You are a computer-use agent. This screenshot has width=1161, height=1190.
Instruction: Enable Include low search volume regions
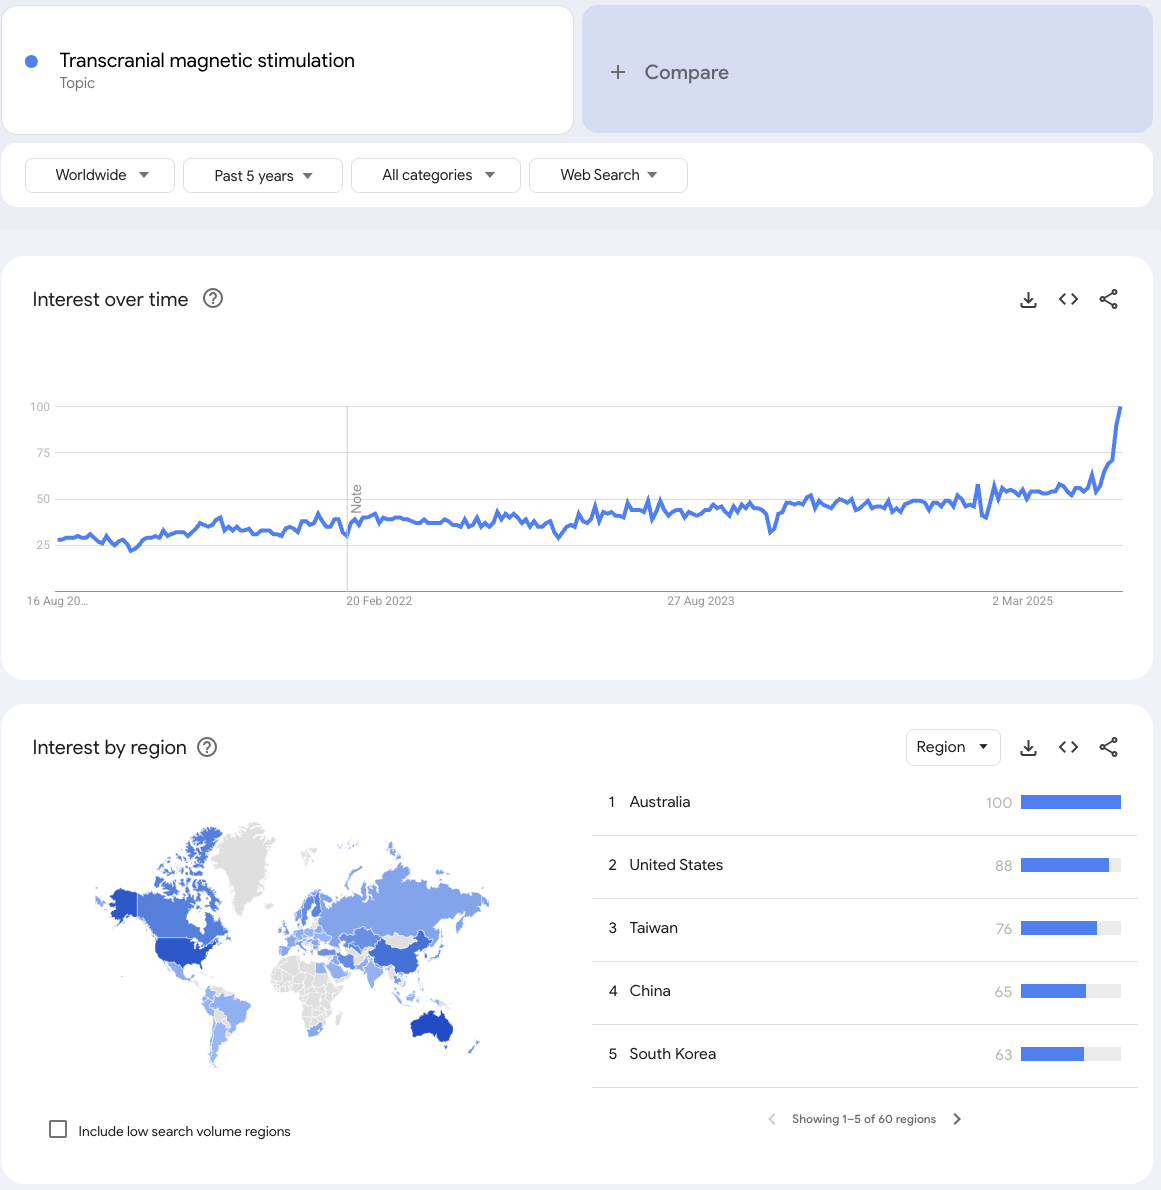point(59,1129)
